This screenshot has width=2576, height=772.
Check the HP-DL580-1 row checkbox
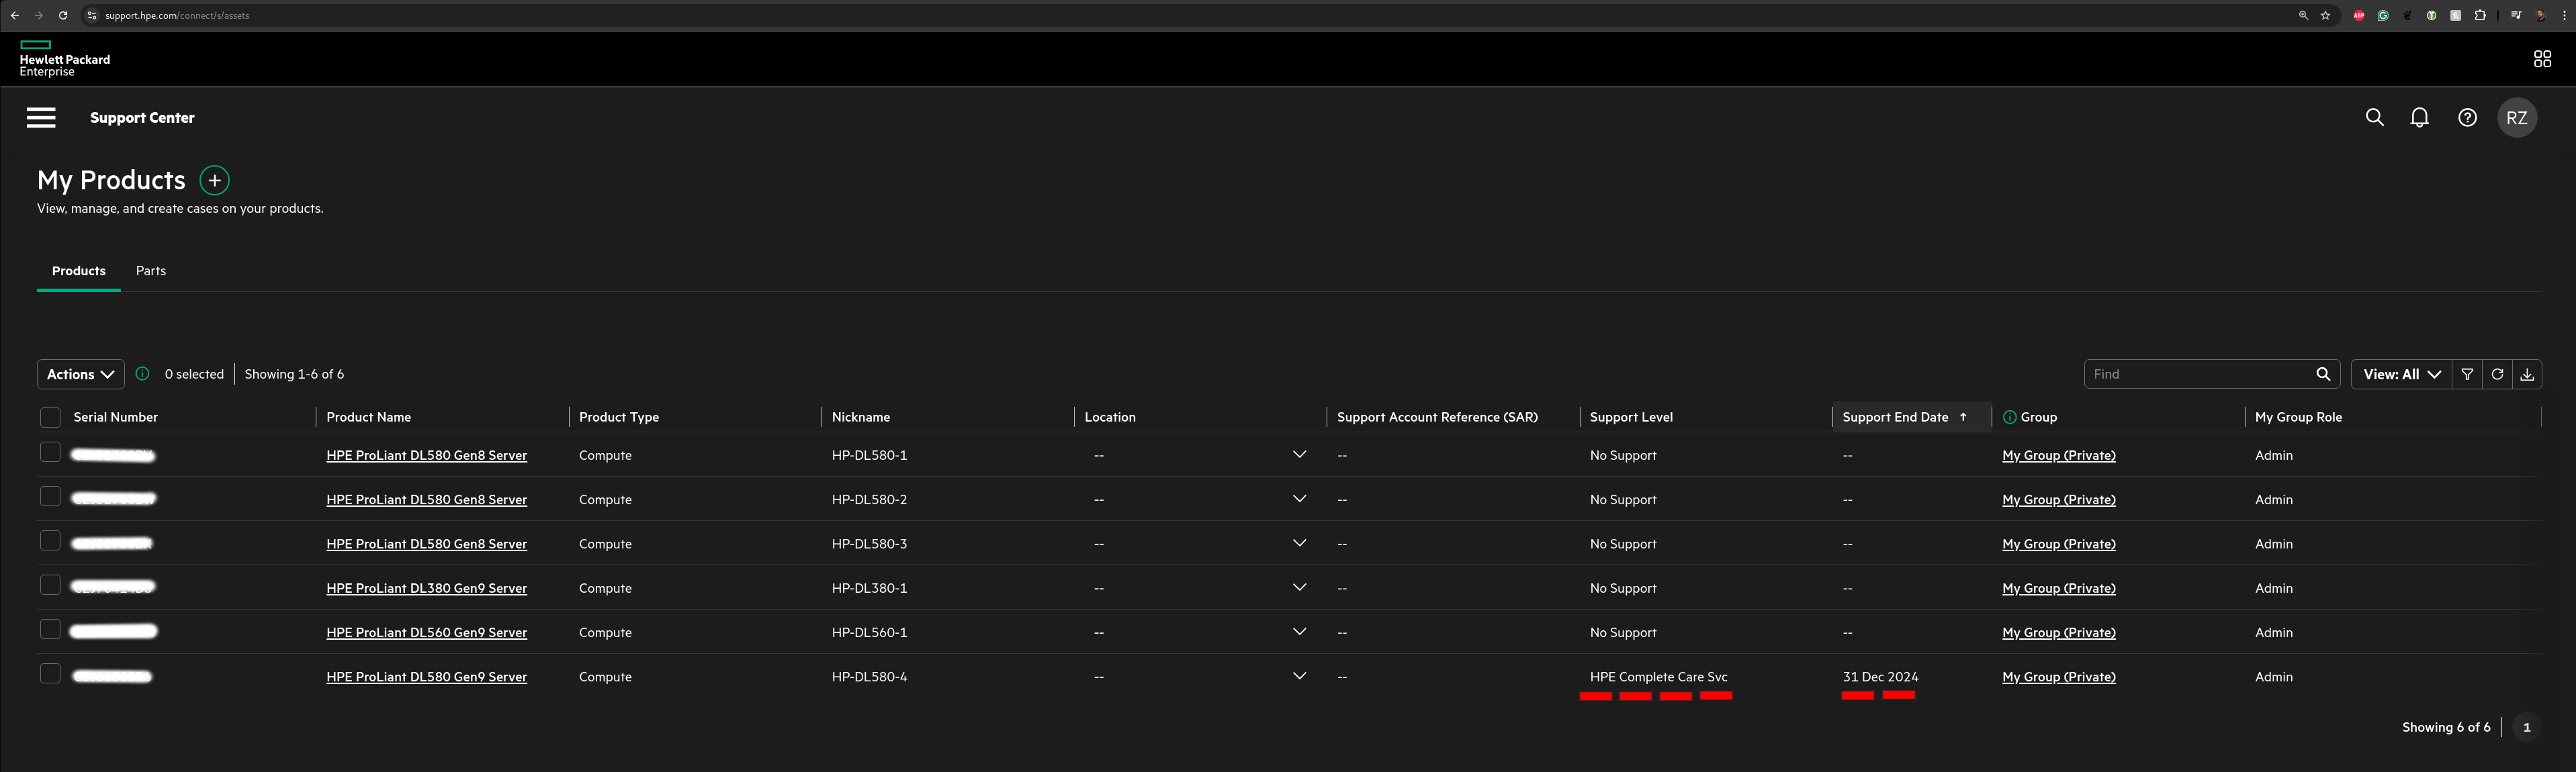(50, 452)
